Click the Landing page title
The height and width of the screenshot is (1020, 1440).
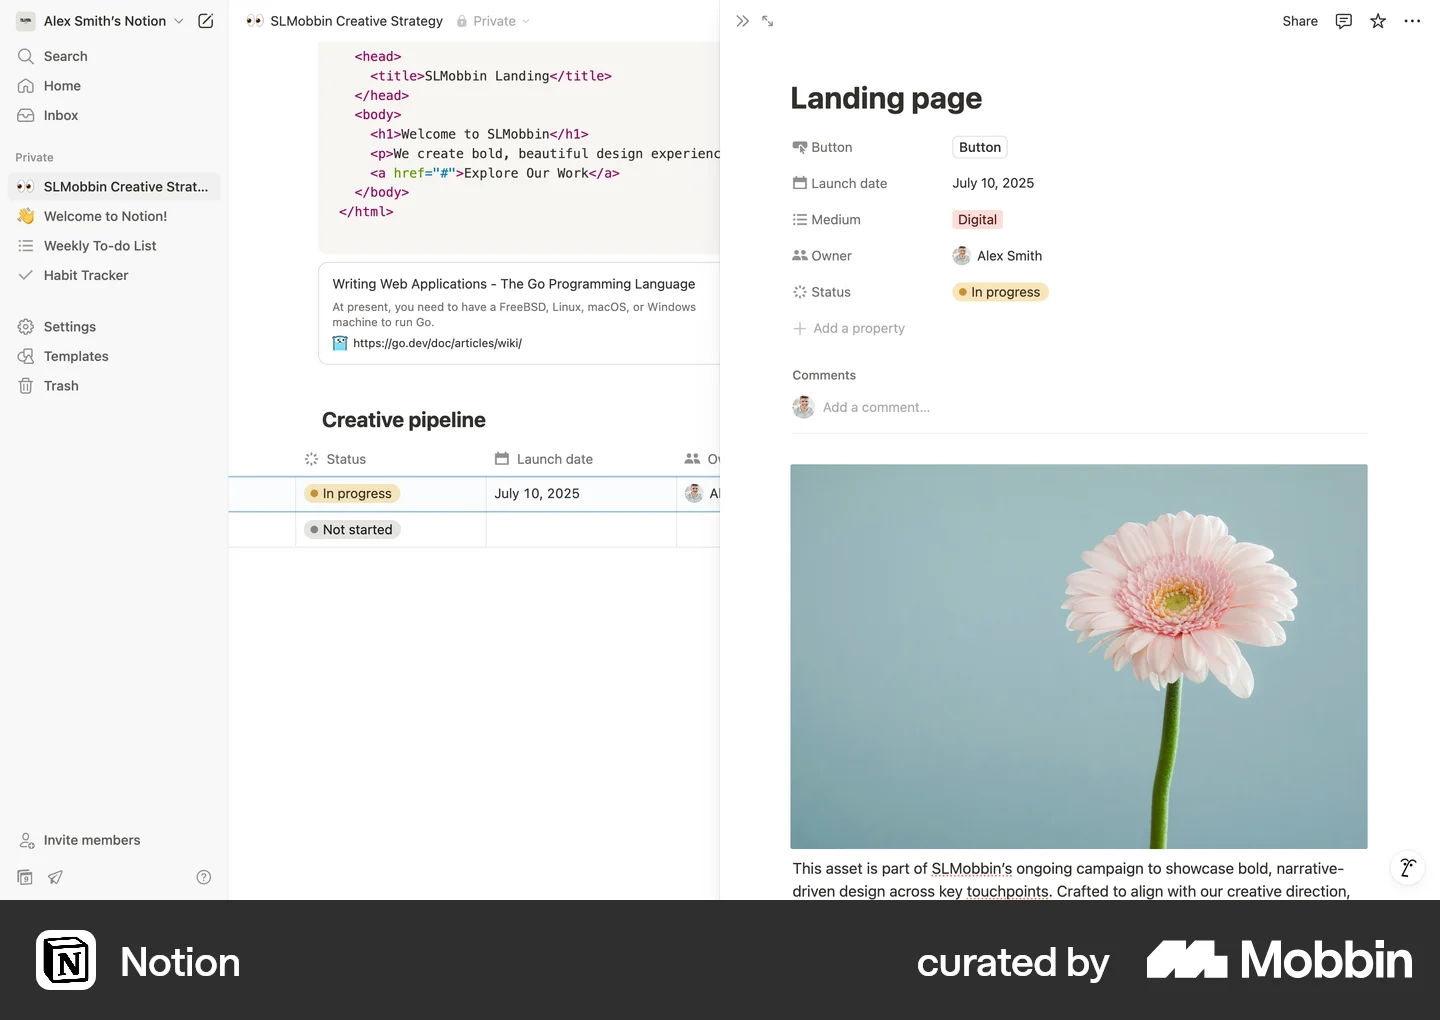pyautogui.click(x=886, y=98)
